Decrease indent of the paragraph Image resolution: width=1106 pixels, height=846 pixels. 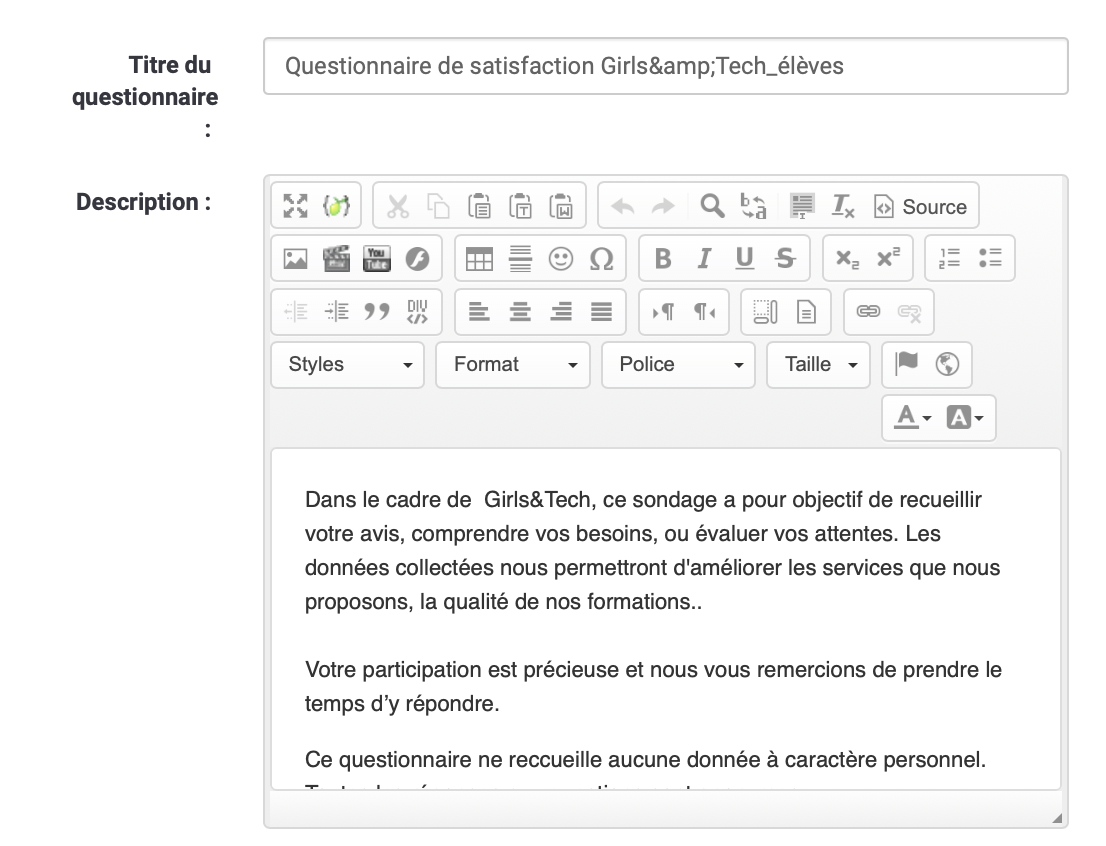296,311
